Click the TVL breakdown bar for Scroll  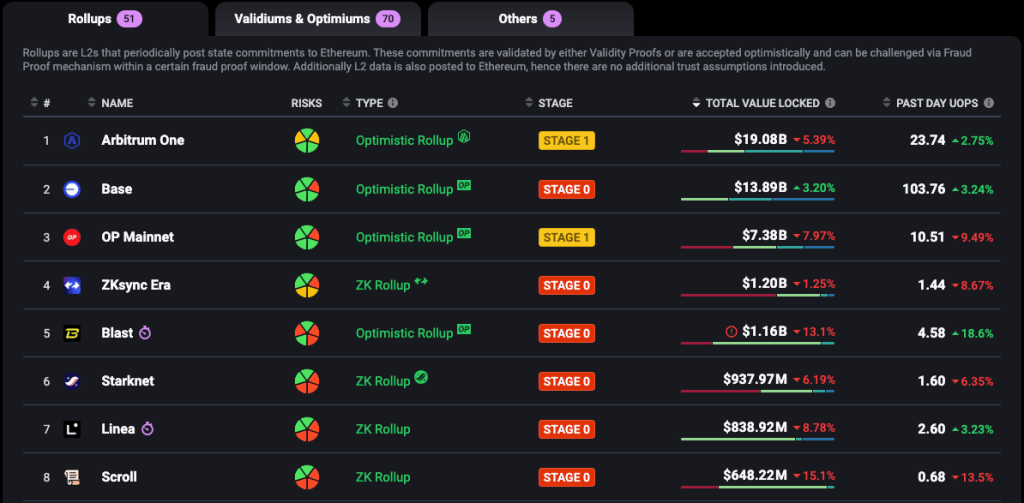(758, 487)
